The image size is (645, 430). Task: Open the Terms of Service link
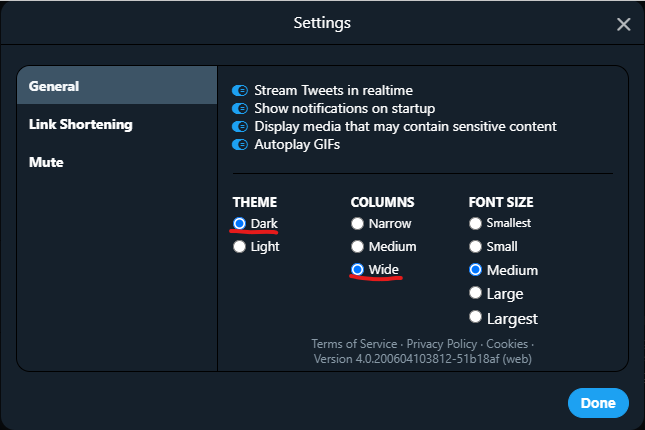coord(354,344)
